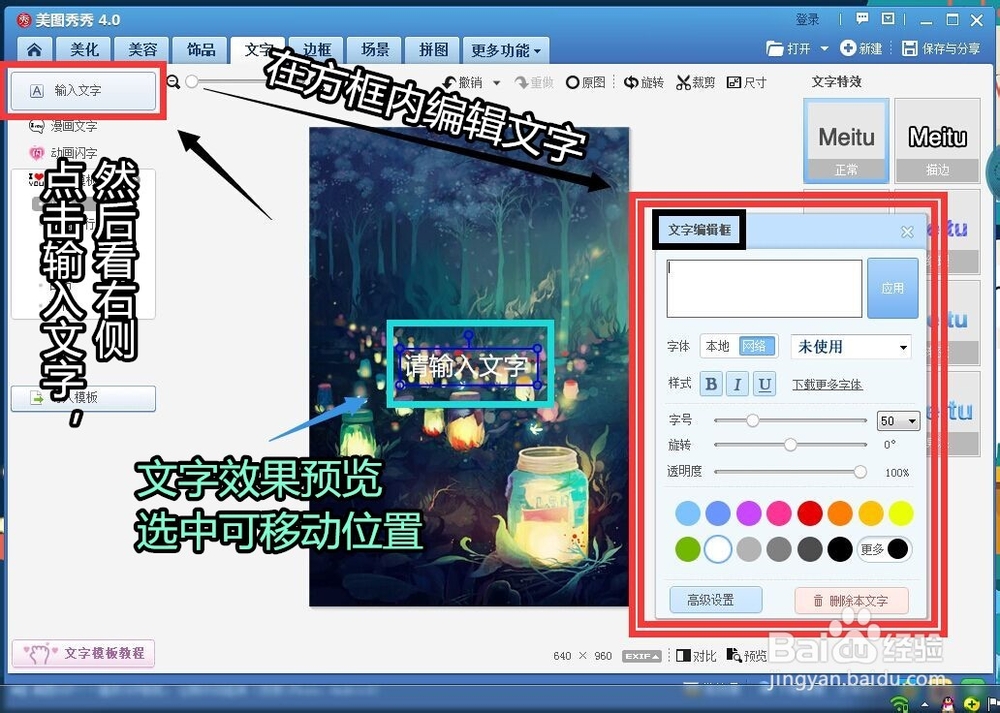Expand the undo history arrow
Screen dimensions: 1000x713
click(x=497, y=83)
